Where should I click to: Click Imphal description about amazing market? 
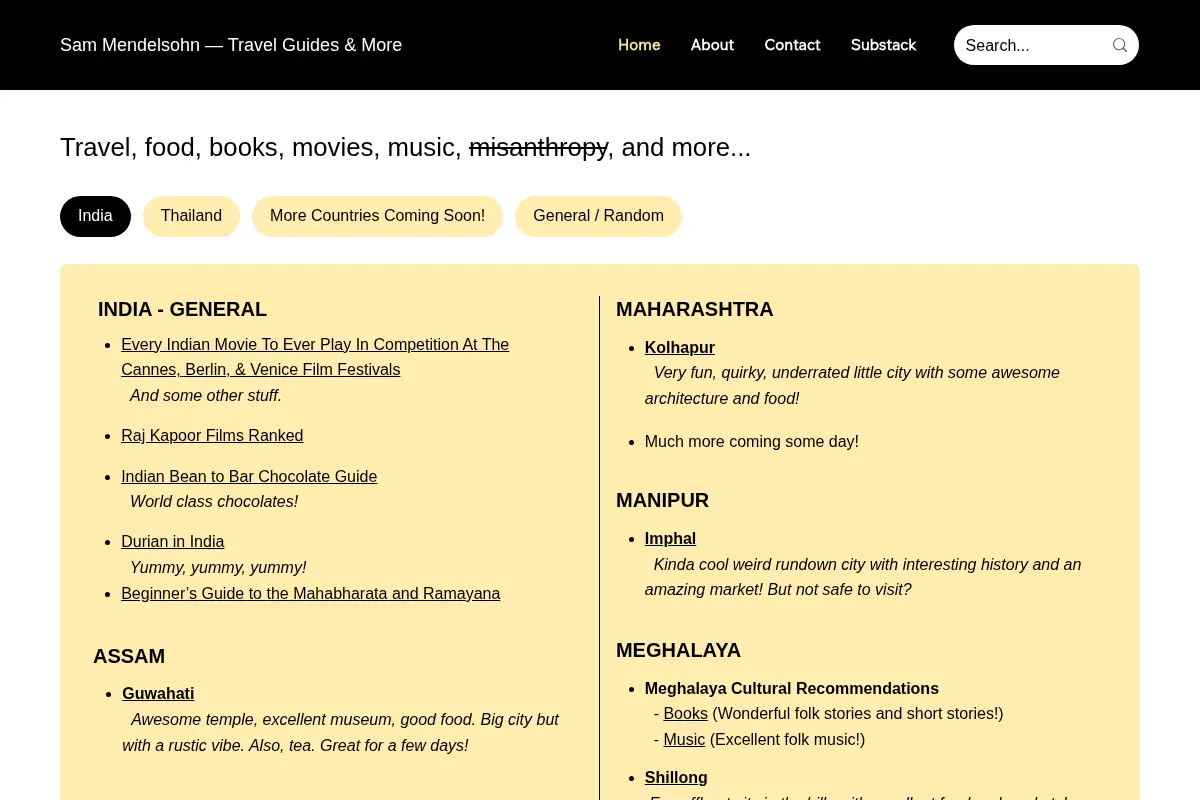pyautogui.click(x=863, y=577)
